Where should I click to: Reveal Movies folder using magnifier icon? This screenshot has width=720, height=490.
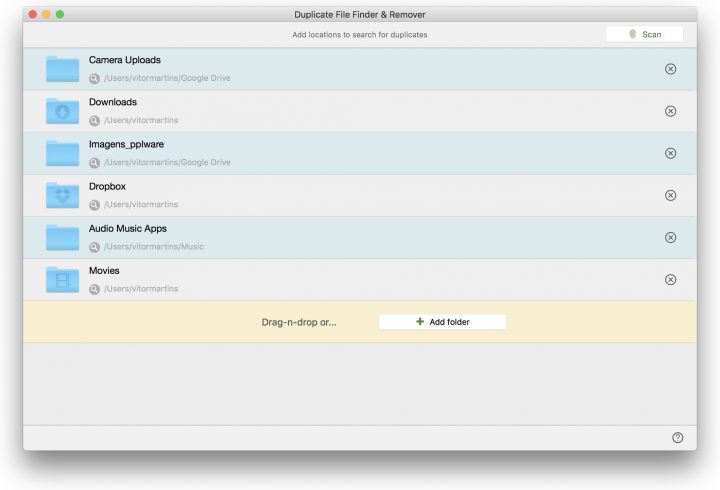pos(94,288)
